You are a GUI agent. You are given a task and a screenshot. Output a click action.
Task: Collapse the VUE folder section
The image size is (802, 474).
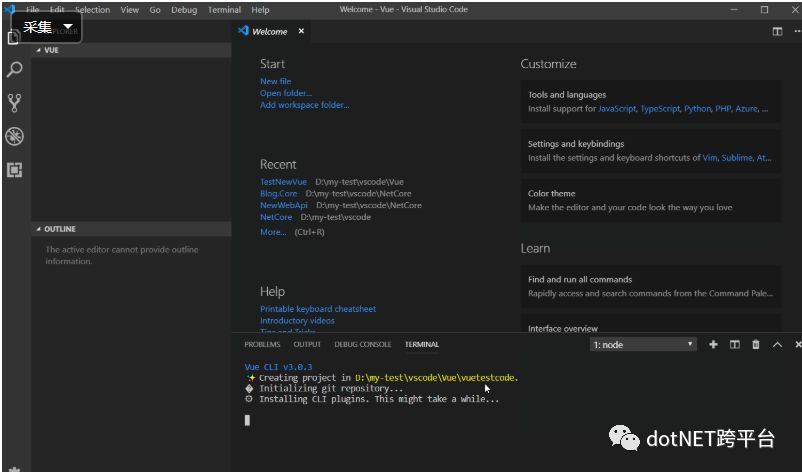pyautogui.click(x=131, y=50)
